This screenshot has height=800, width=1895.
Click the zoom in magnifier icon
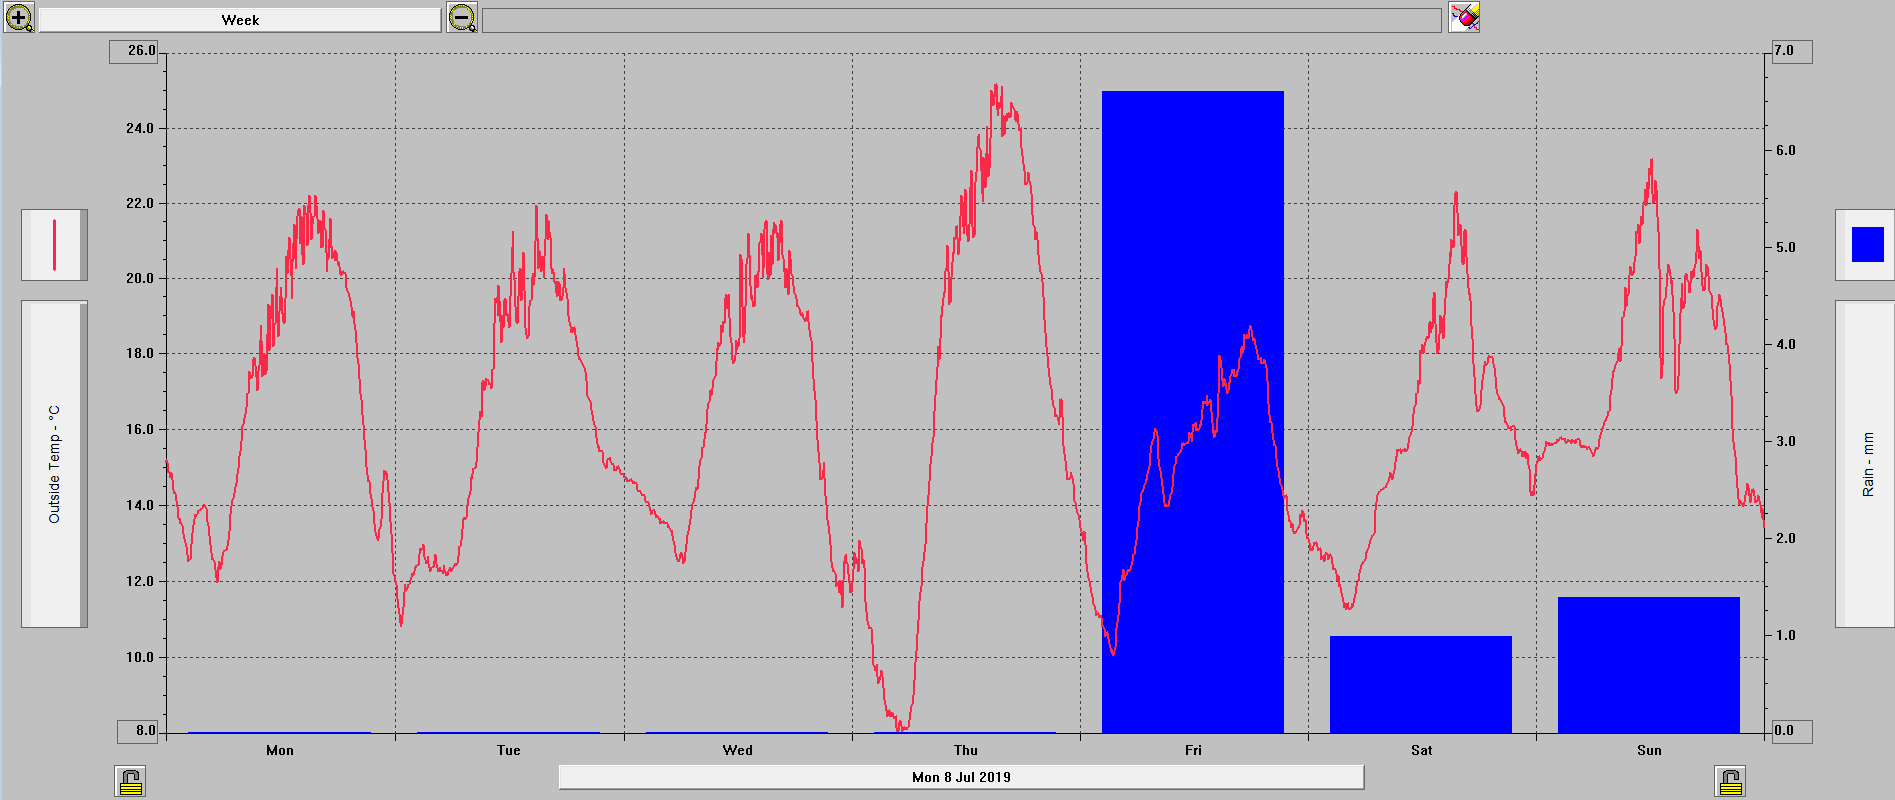(19, 18)
